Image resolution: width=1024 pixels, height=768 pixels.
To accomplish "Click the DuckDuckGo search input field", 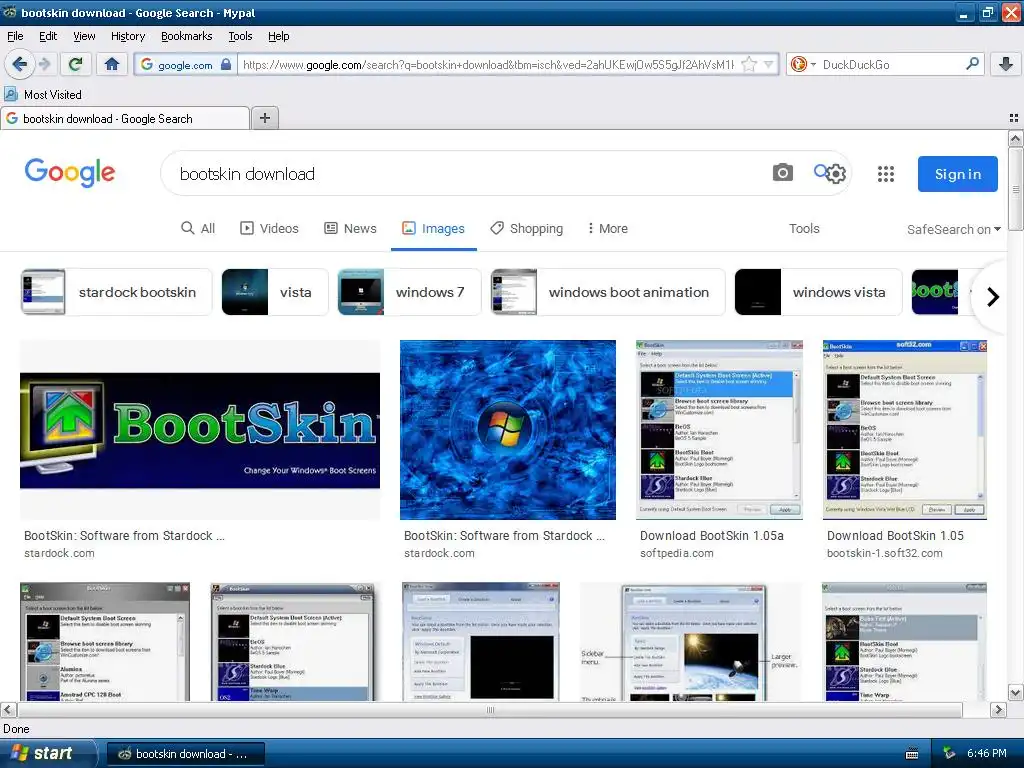I will click(x=891, y=65).
